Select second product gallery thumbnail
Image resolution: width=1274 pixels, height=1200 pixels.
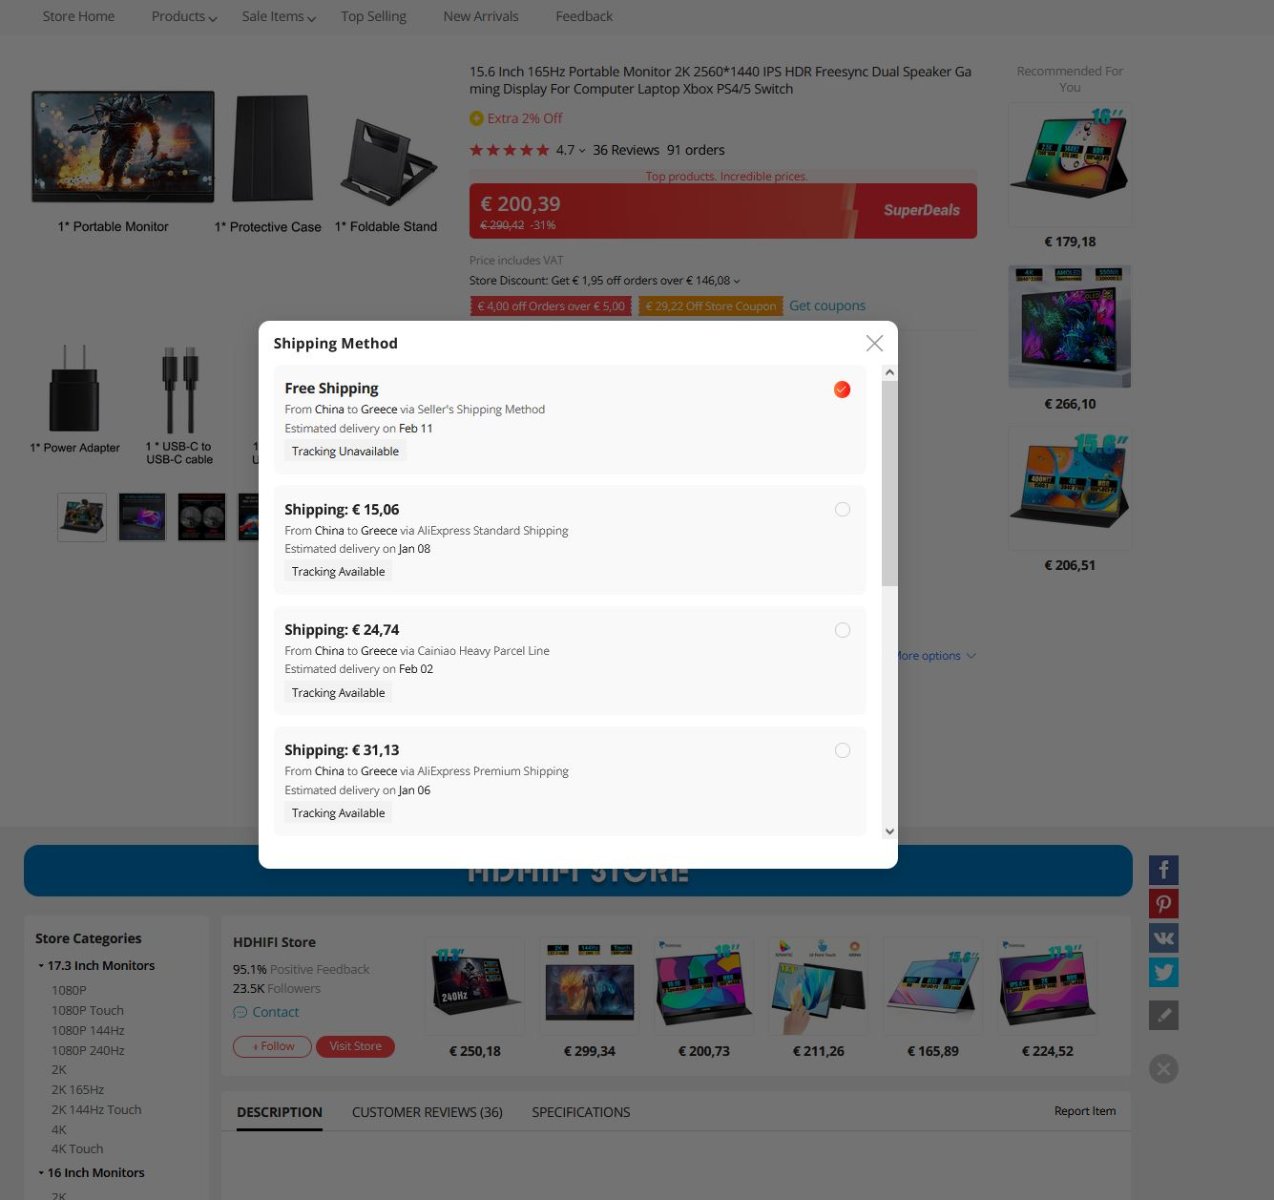(x=142, y=517)
